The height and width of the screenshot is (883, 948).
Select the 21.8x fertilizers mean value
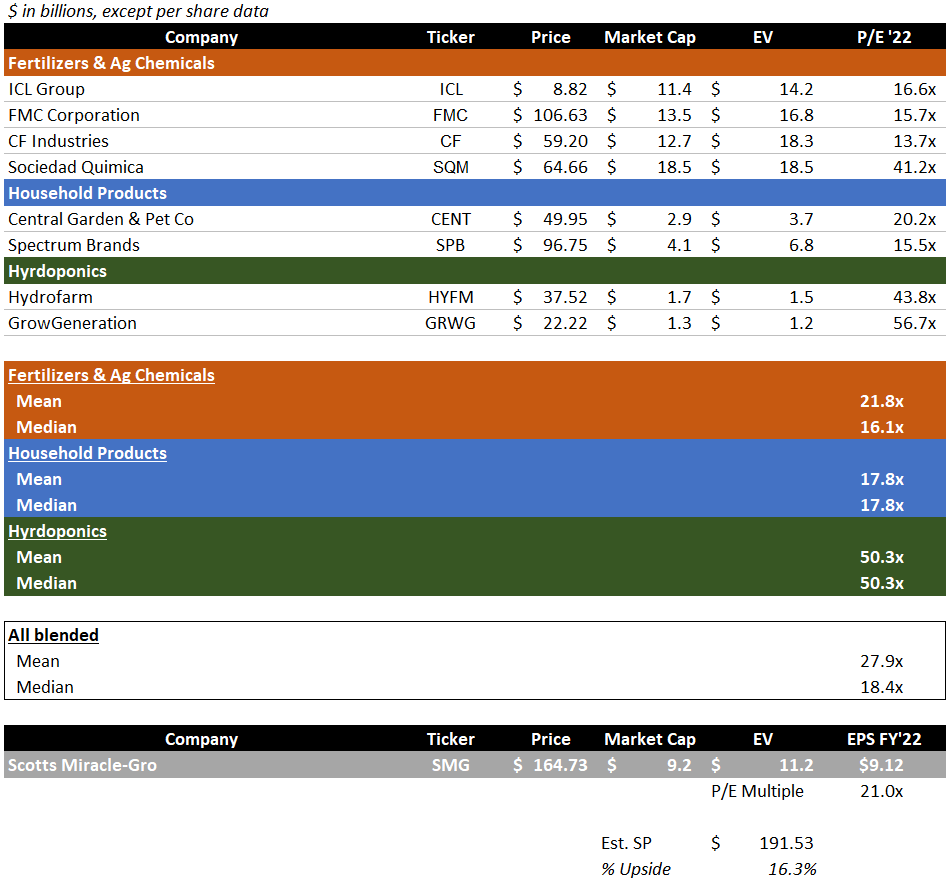tap(881, 401)
